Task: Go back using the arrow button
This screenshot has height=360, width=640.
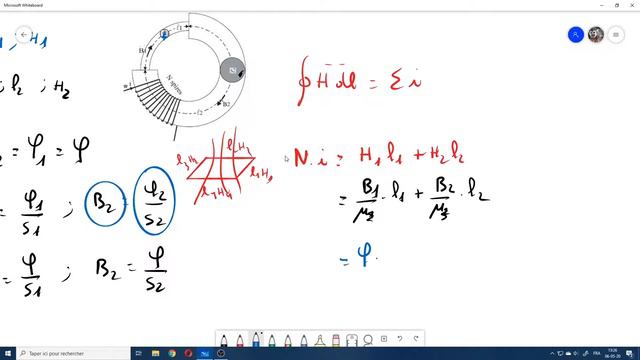Action: (x=24, y=35)
